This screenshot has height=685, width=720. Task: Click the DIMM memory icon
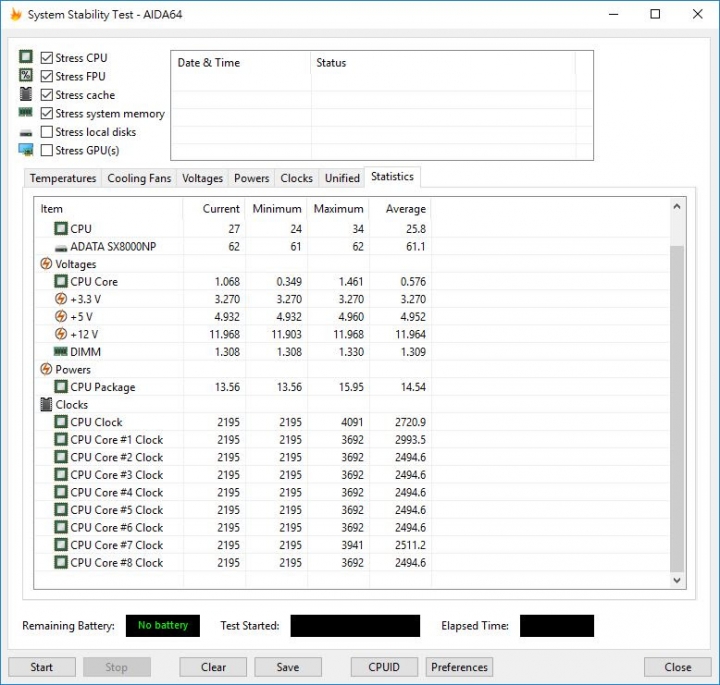61,352
